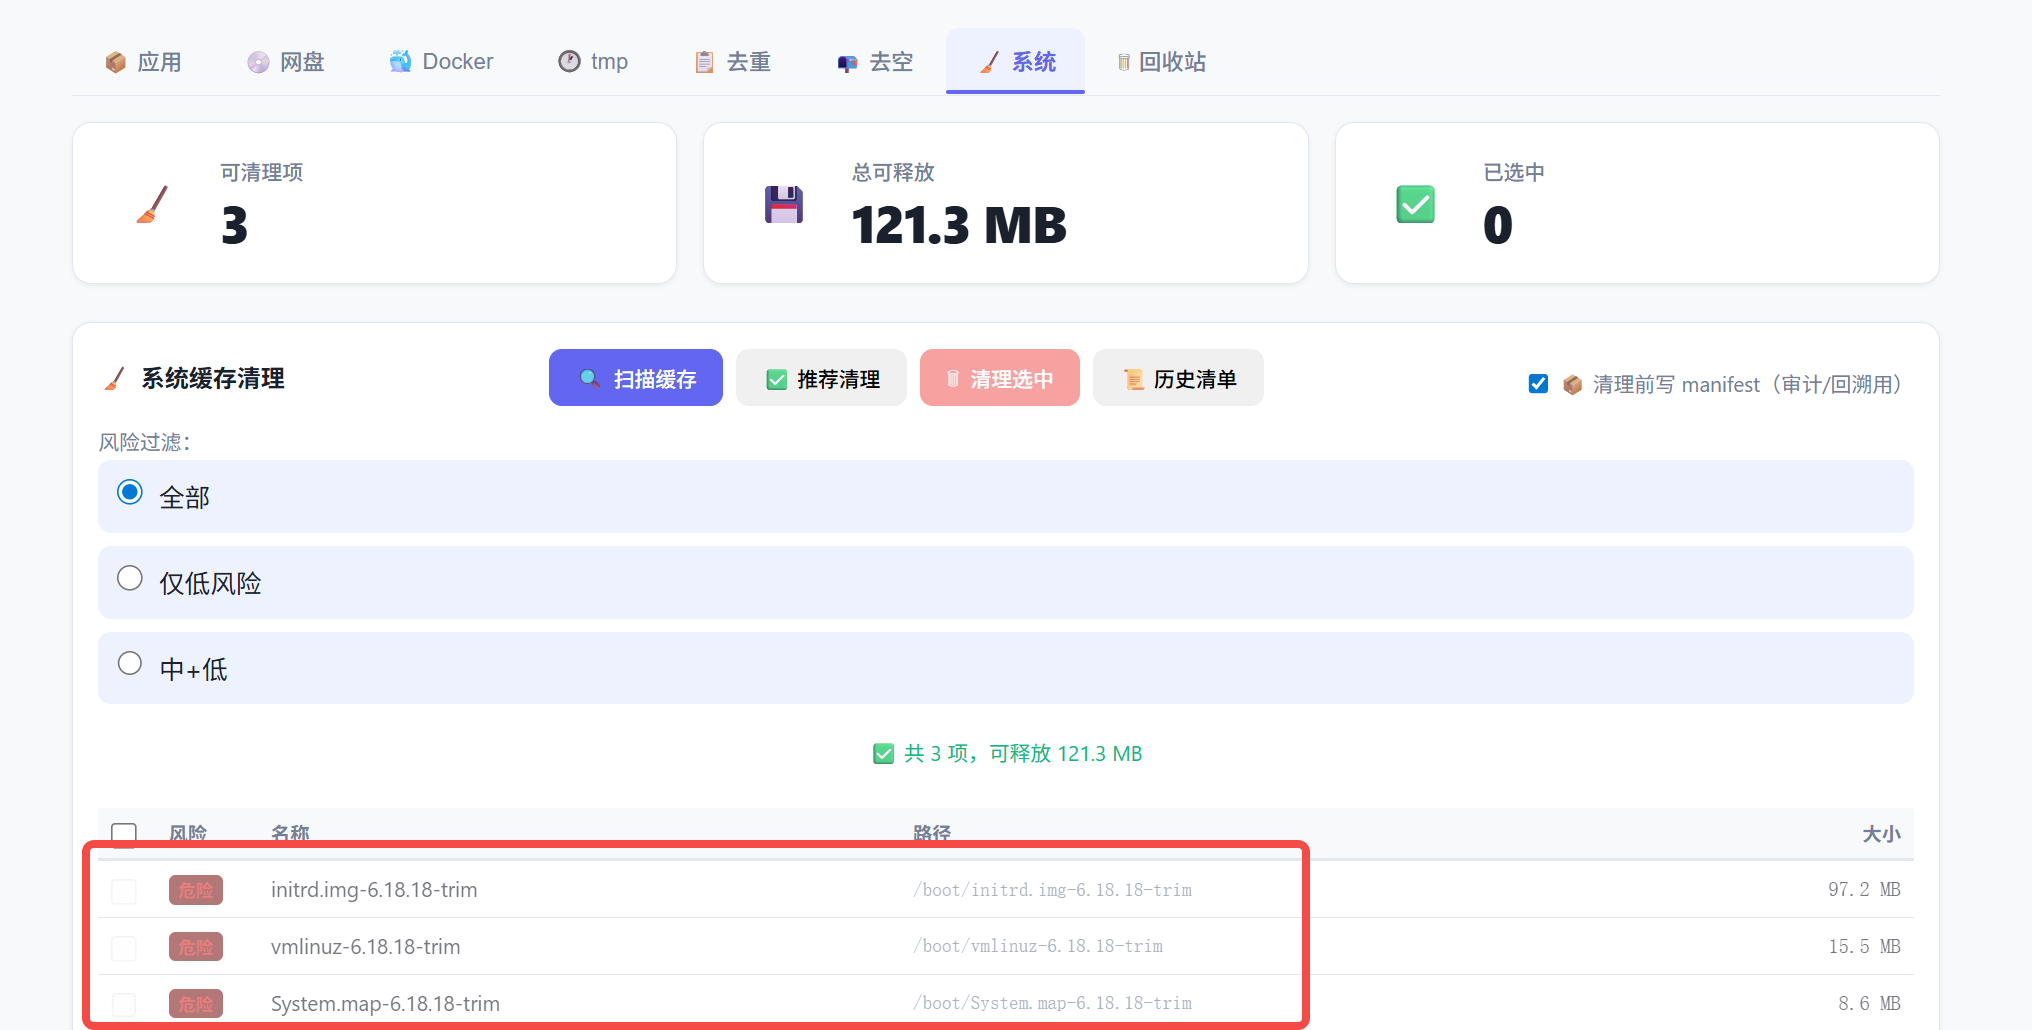The width and height of the screenshot is (2032, 1030).
Task: Click 清理选中 button
Action: pyautogui.click(x=1000, y=378)
